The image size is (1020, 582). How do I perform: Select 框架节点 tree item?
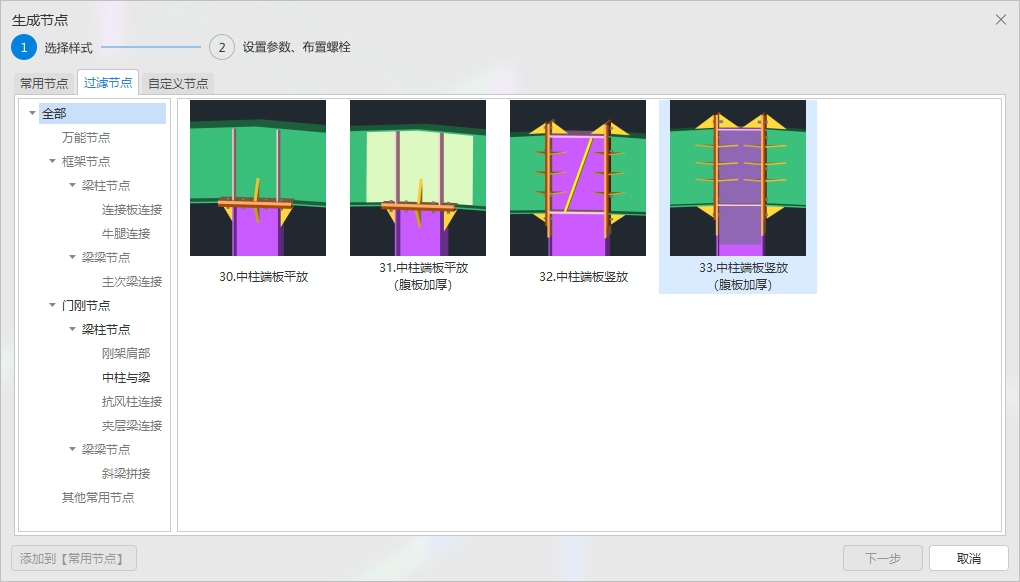point(86,161)
